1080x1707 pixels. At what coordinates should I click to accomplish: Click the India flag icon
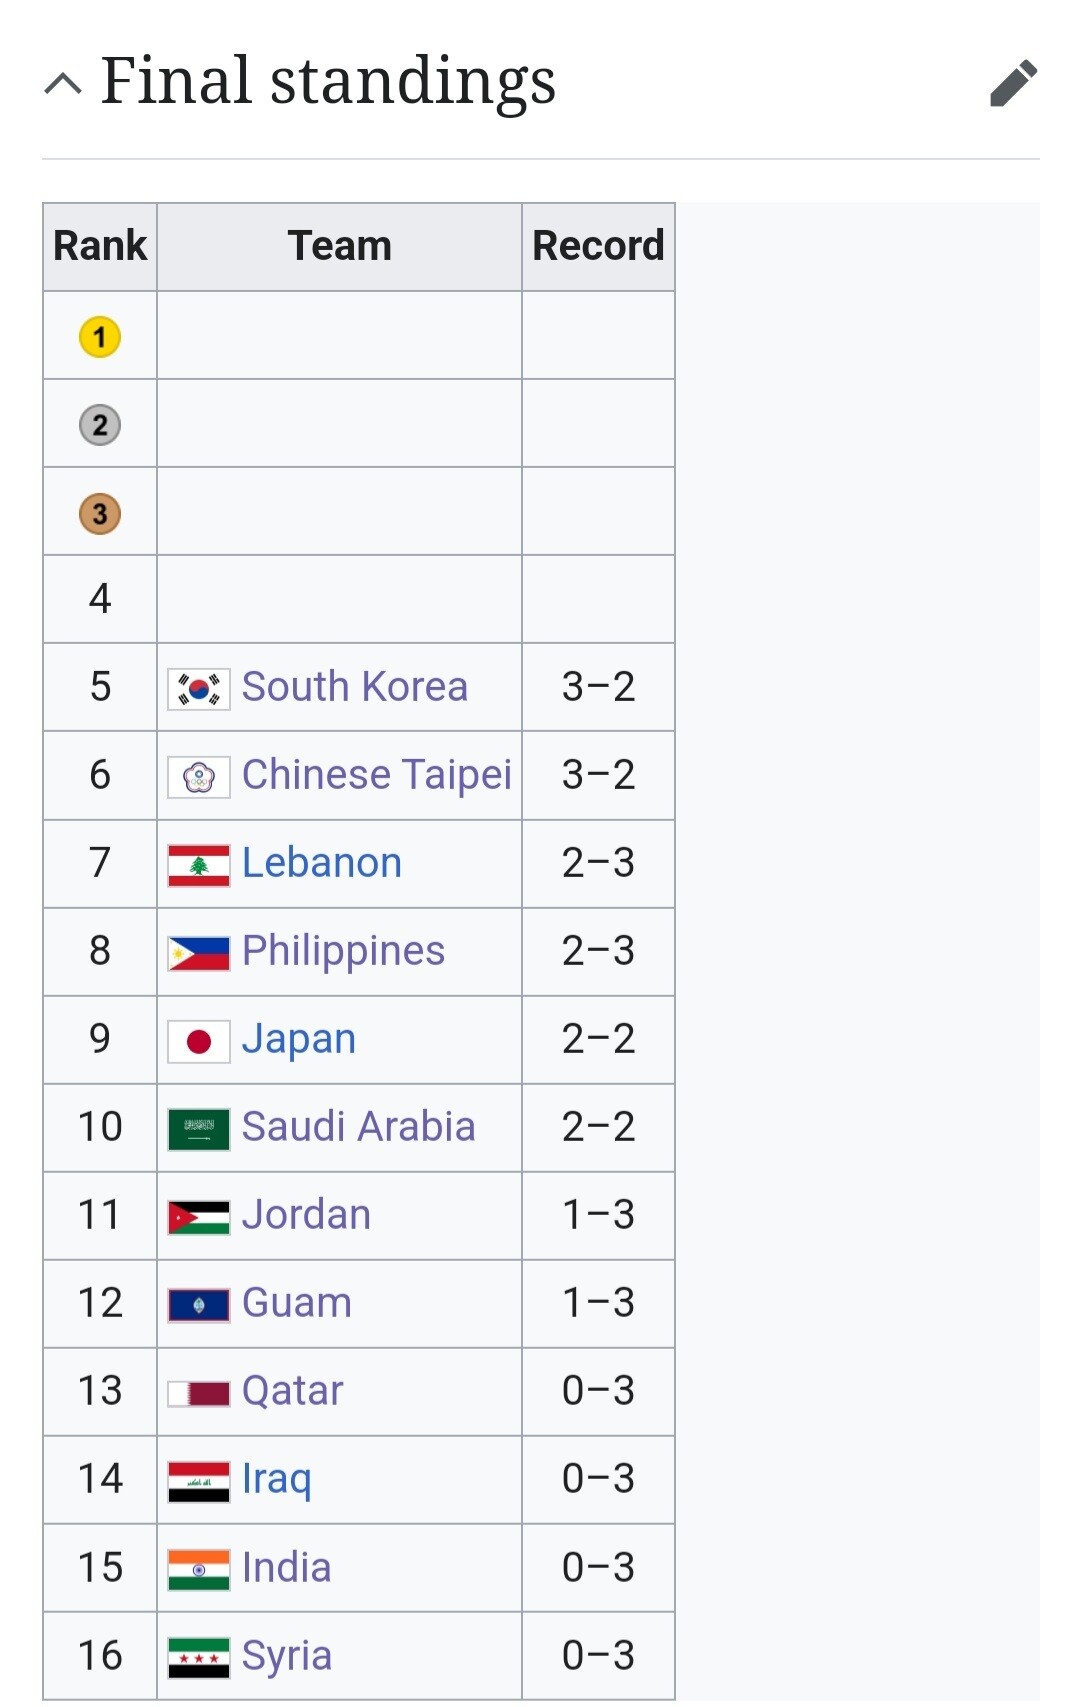click(199, 1569)
